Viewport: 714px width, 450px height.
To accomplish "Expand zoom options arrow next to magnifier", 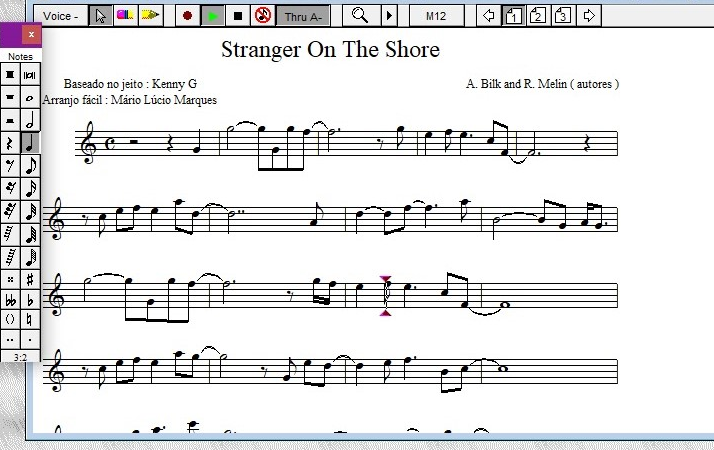I will [389, 15].
